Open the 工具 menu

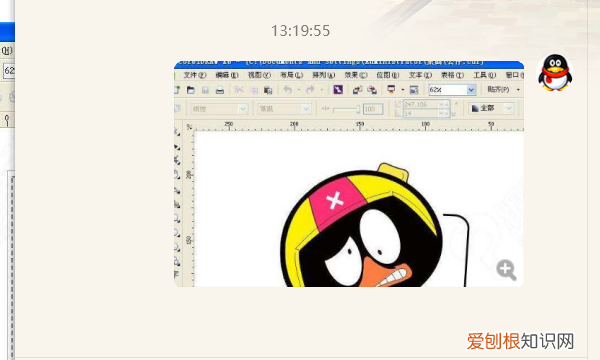pyautogui.click(x=484, y=75)
